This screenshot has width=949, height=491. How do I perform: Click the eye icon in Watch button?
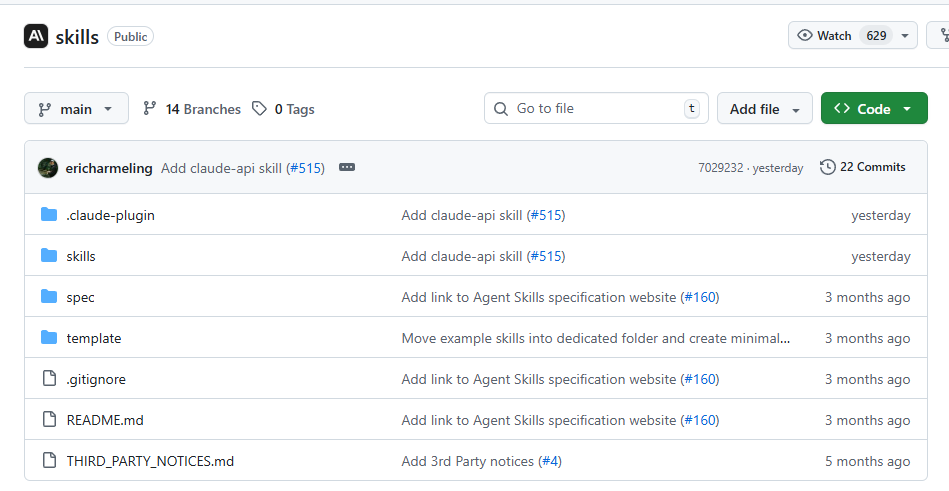(804, 35)
